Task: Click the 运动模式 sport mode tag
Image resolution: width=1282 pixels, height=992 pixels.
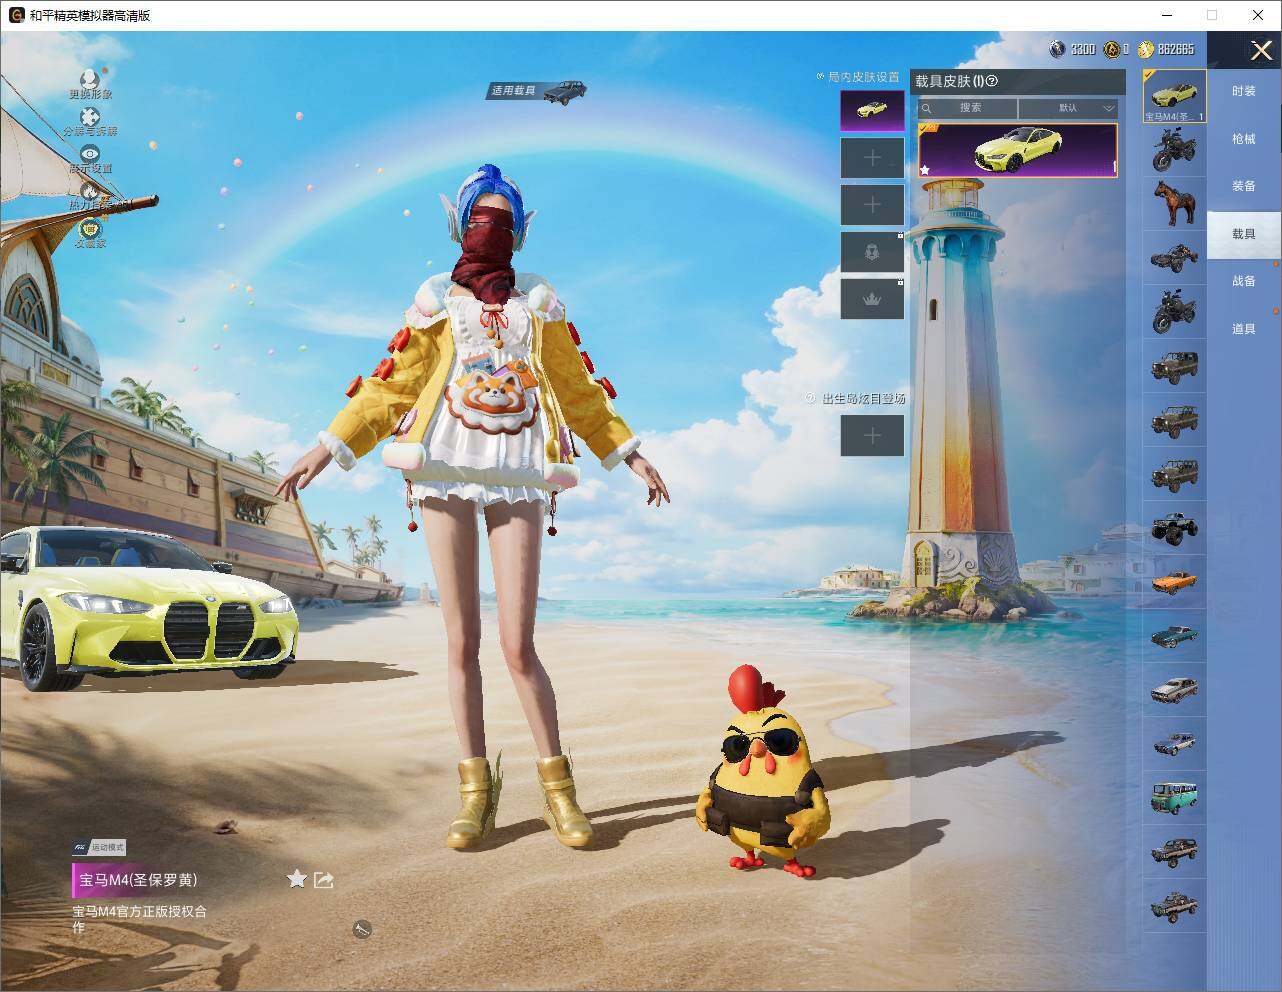Action: pyautogui.click(x=98, y=847)
